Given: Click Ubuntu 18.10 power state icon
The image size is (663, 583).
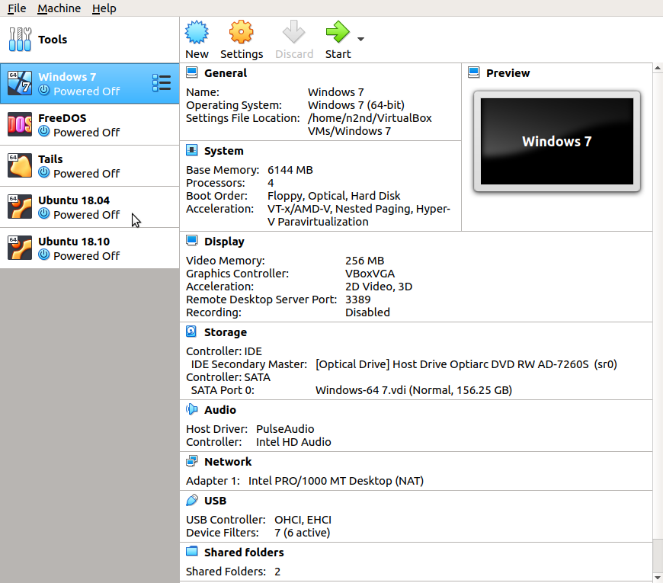Looking at the screenshot, I should (x=44, y=255).
